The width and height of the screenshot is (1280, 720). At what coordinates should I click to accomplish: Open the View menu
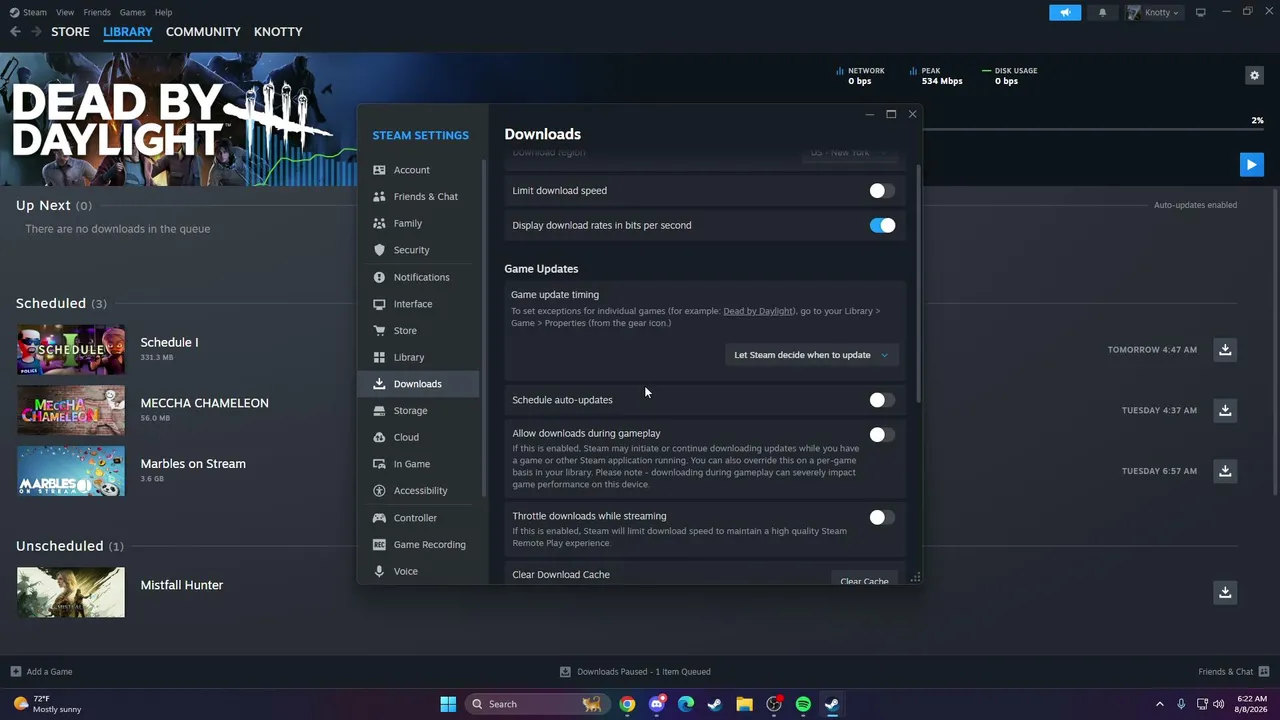point(65,12)
